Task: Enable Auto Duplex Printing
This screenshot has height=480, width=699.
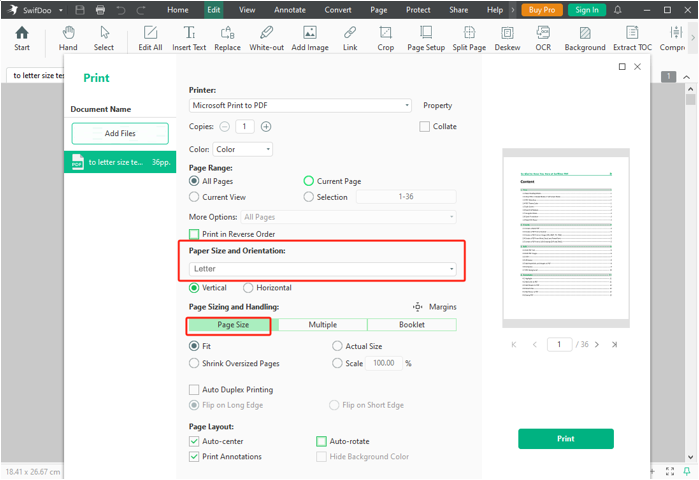Action: click(194, 390)
